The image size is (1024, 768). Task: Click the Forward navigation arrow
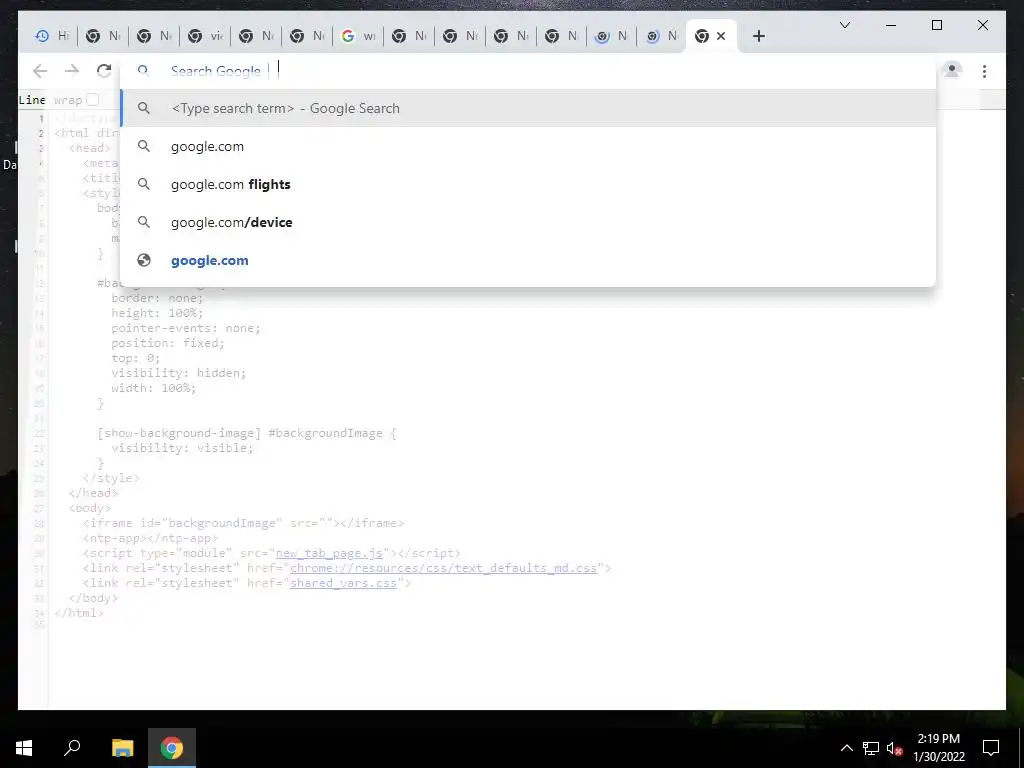72,71
